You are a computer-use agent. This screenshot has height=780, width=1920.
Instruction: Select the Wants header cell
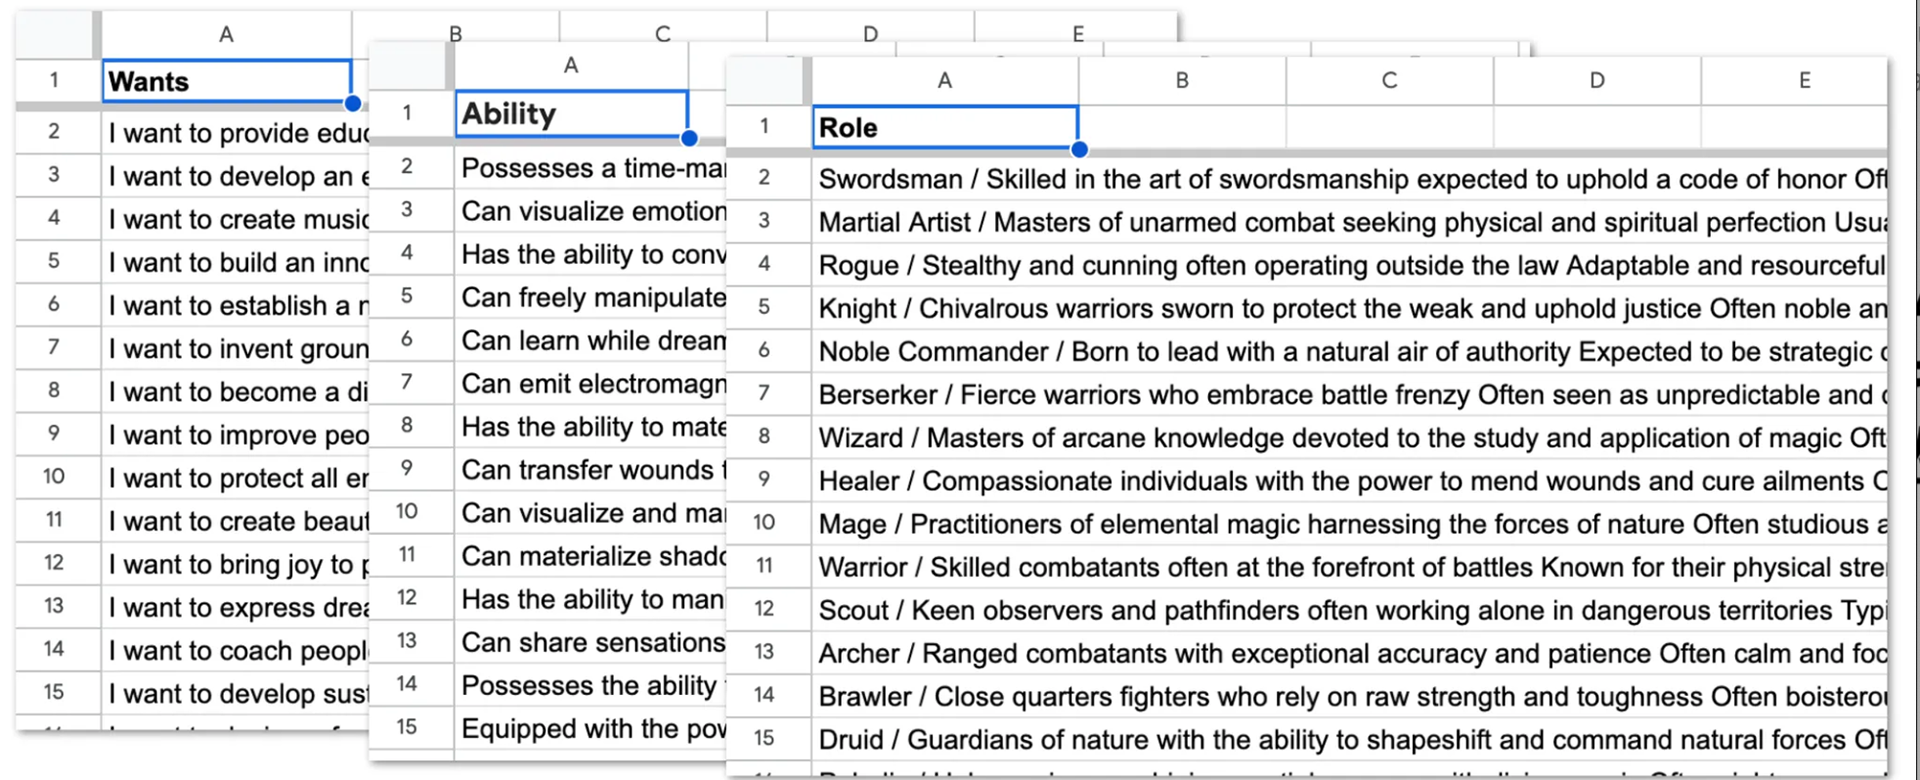tap(227, 81)
